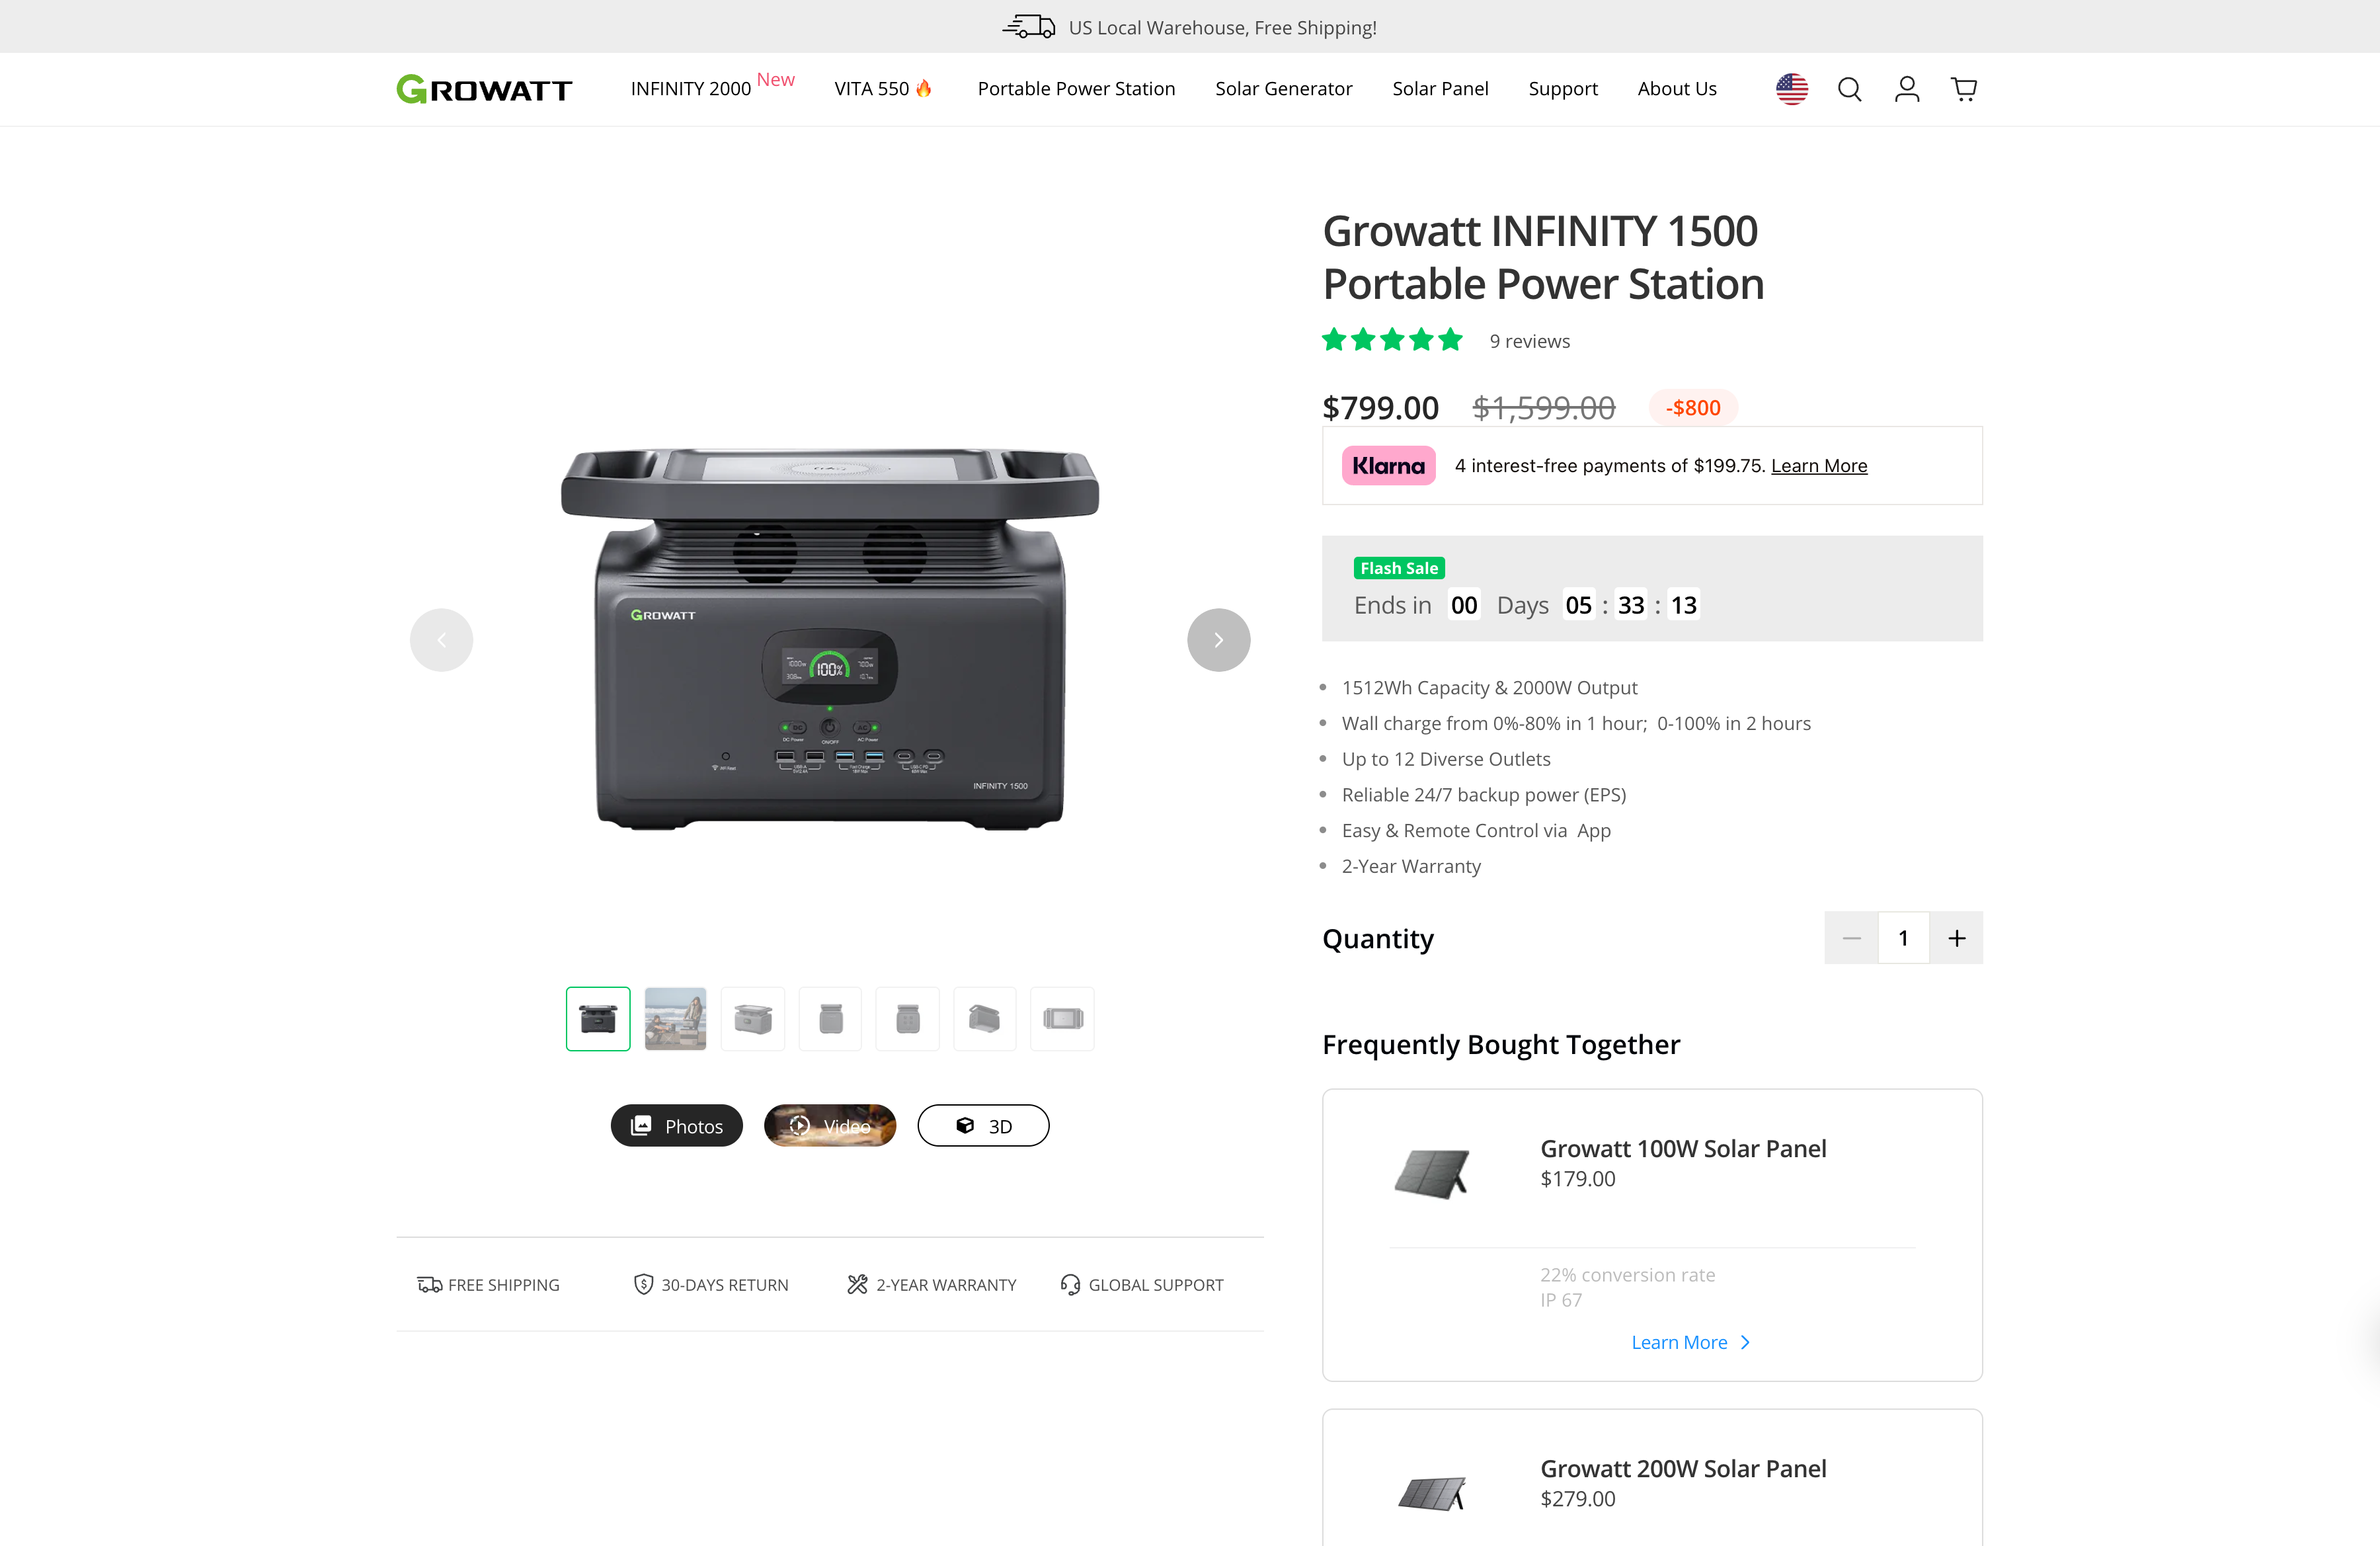
Task: Open the Support menu
Action: [1562, 89]
